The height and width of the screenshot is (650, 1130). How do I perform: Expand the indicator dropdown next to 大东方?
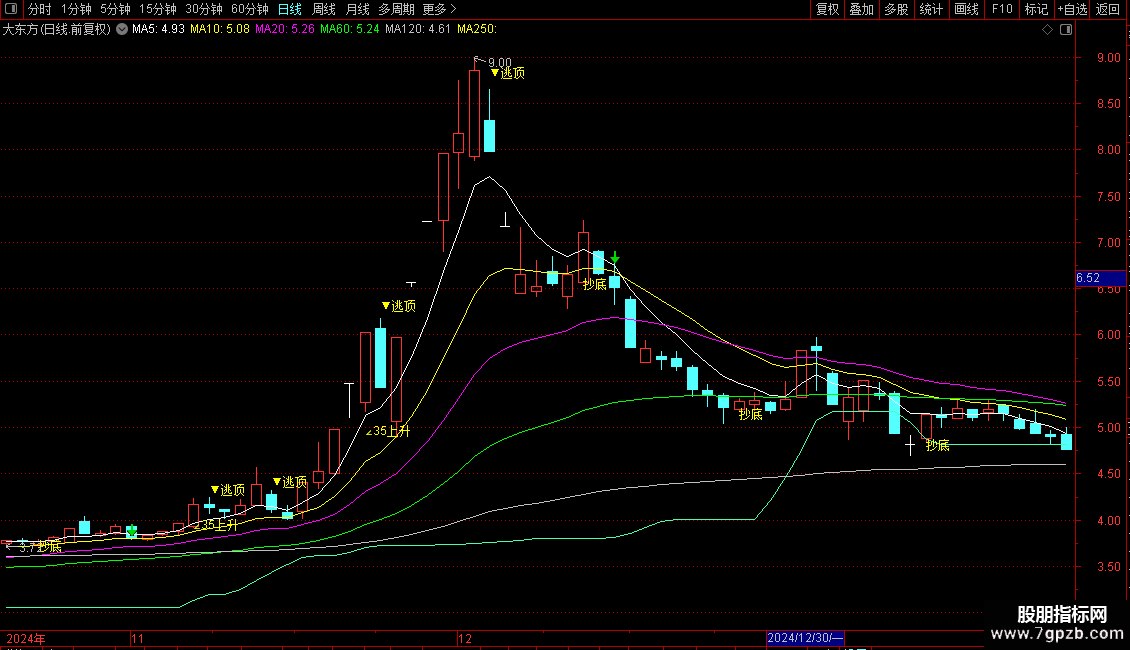tap(122, 30)
